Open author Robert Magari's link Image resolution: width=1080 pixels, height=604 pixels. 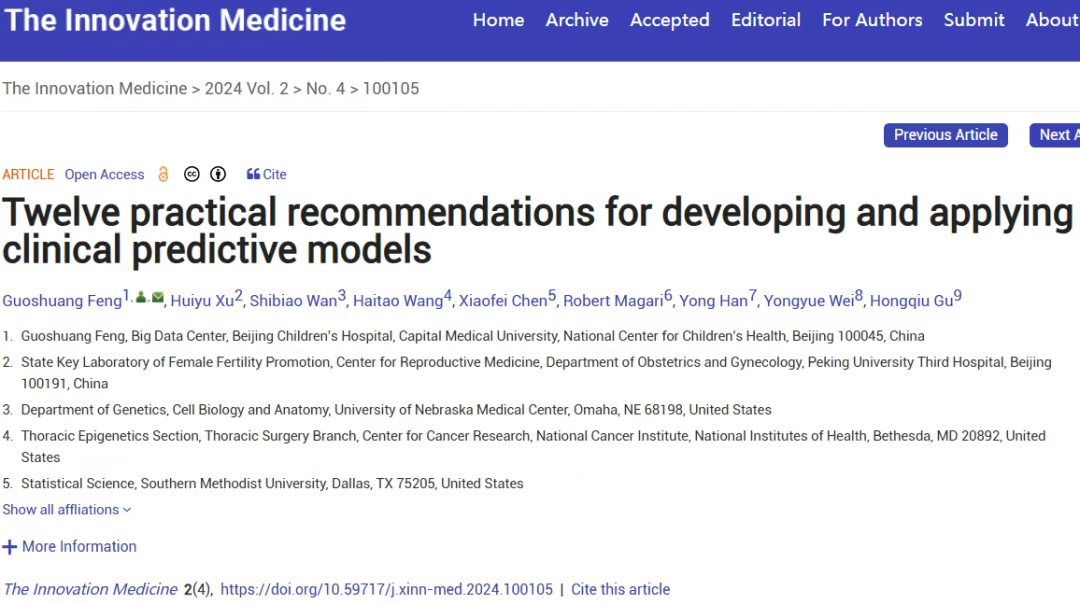tap(613, 301)
